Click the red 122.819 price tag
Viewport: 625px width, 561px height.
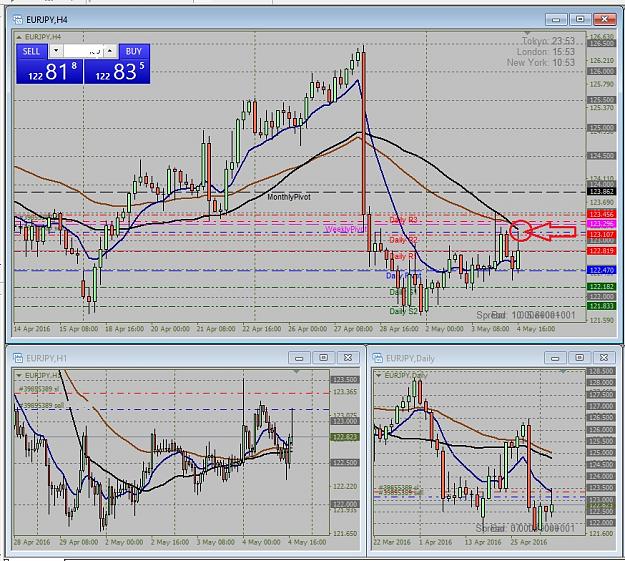(x=601, y=251)
